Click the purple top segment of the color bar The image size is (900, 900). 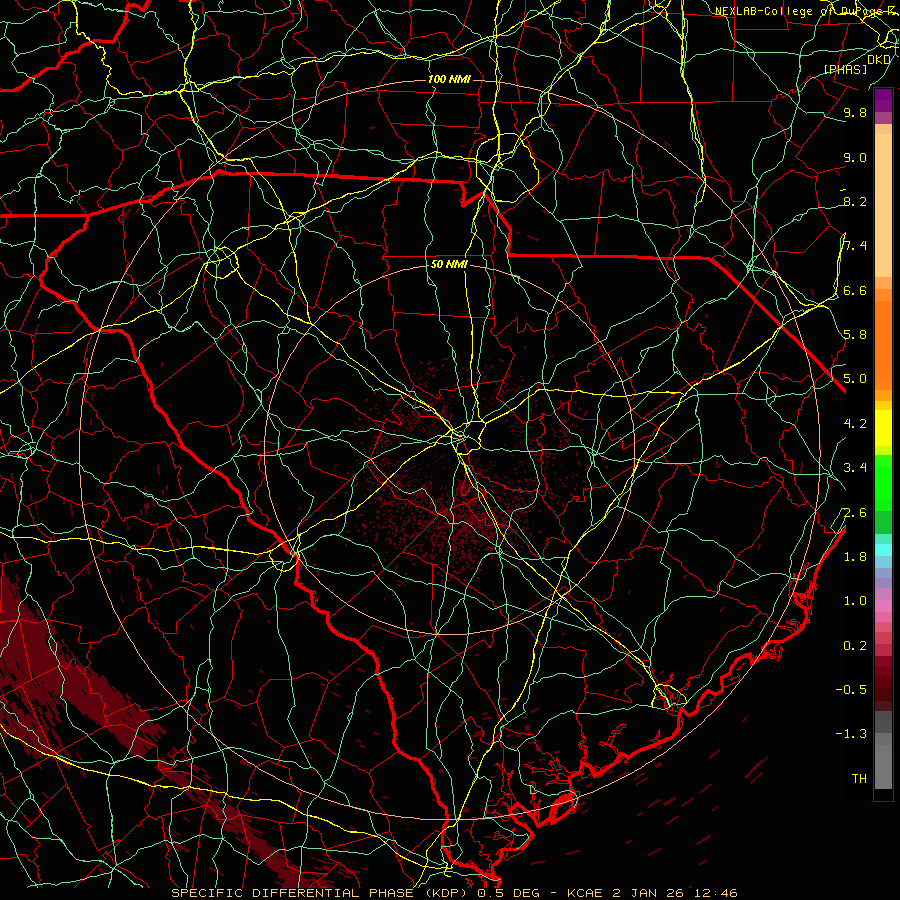coord(883,101)
